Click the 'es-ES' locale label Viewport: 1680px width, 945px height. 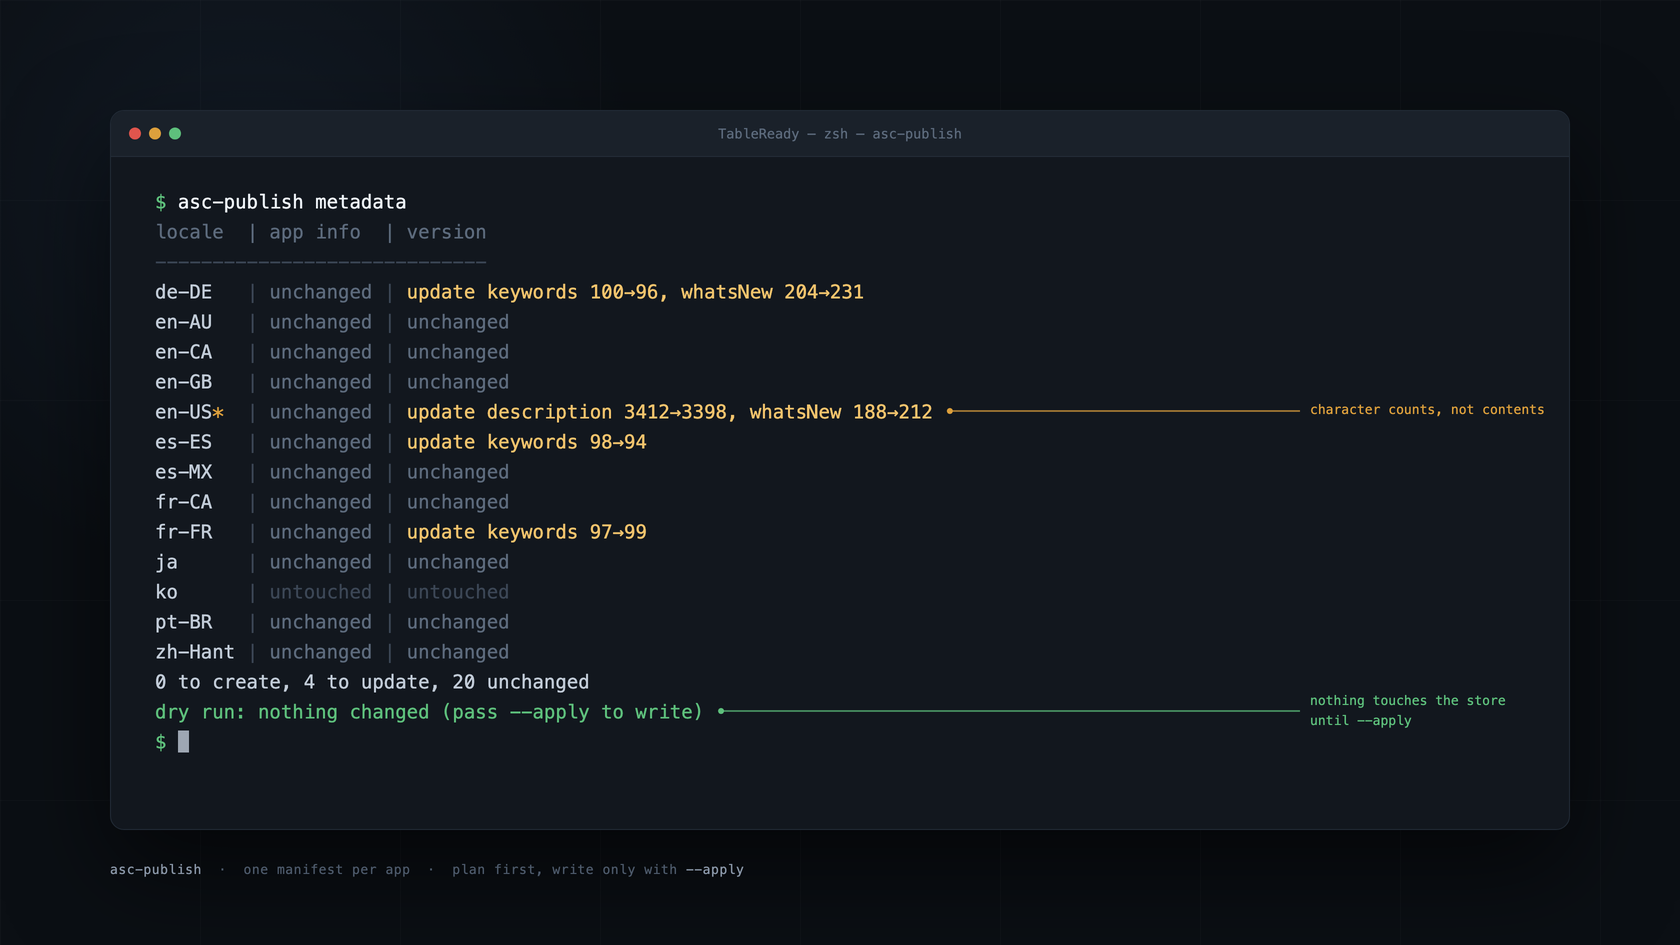tap(183, 442)
